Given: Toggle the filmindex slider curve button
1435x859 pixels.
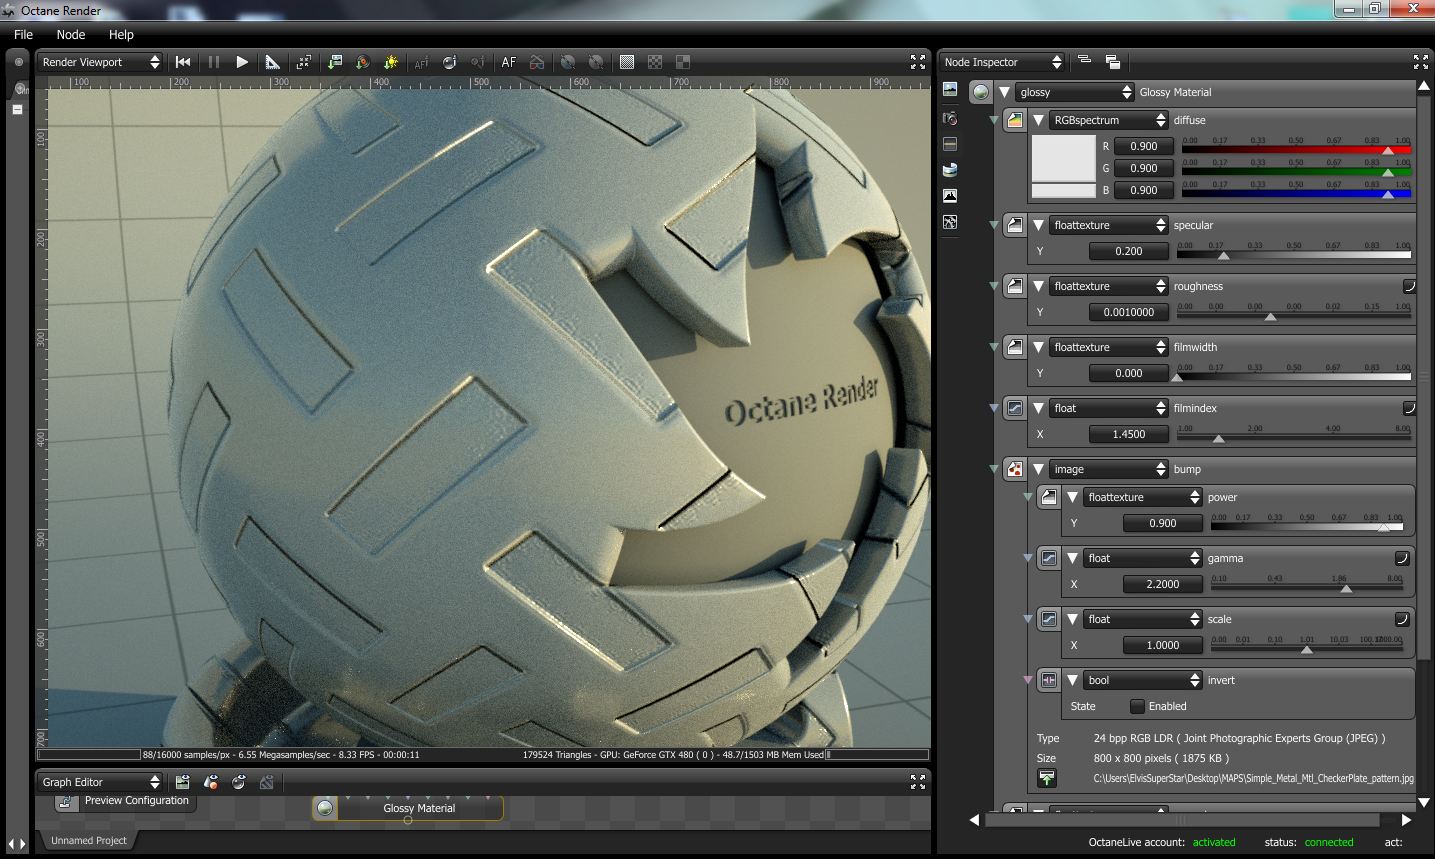Looking at the screenshot, I should [1409, 408].
